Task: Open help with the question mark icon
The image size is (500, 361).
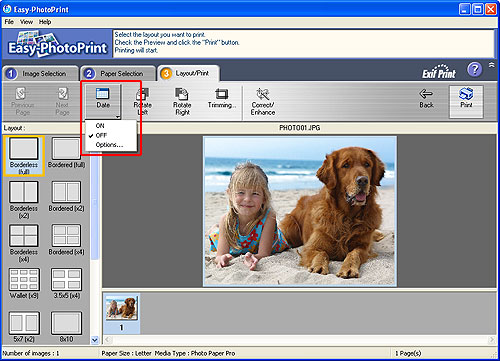Action: [x=474, y=70]
